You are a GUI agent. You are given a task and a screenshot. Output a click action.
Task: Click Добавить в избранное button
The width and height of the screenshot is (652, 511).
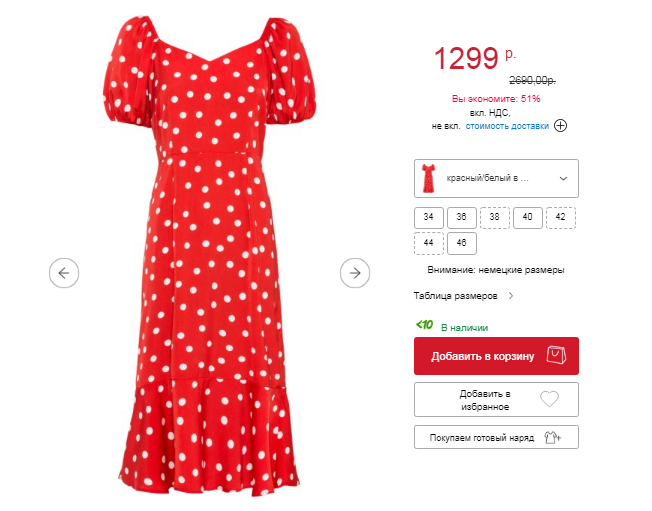496,400
